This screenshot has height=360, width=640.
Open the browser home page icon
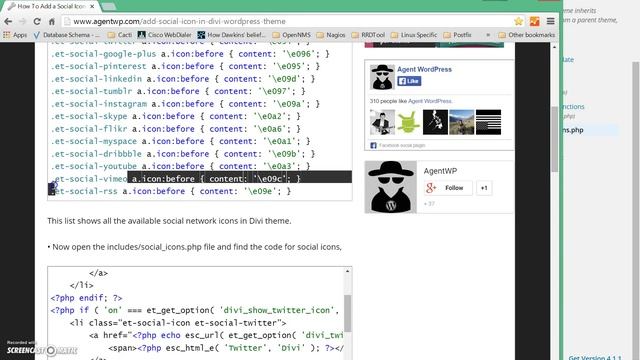52,21
